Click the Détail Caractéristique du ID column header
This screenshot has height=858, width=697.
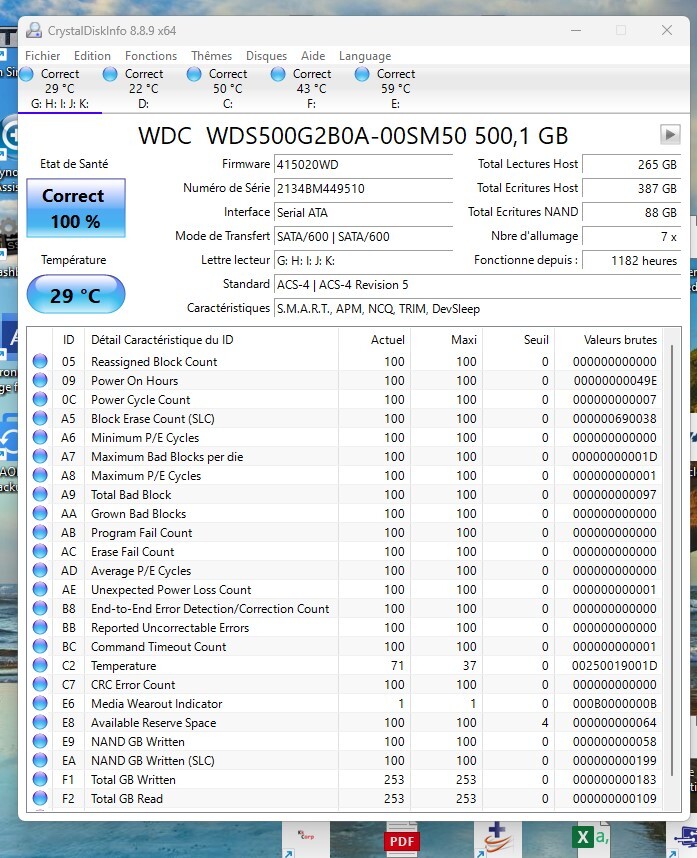point(211,340)
